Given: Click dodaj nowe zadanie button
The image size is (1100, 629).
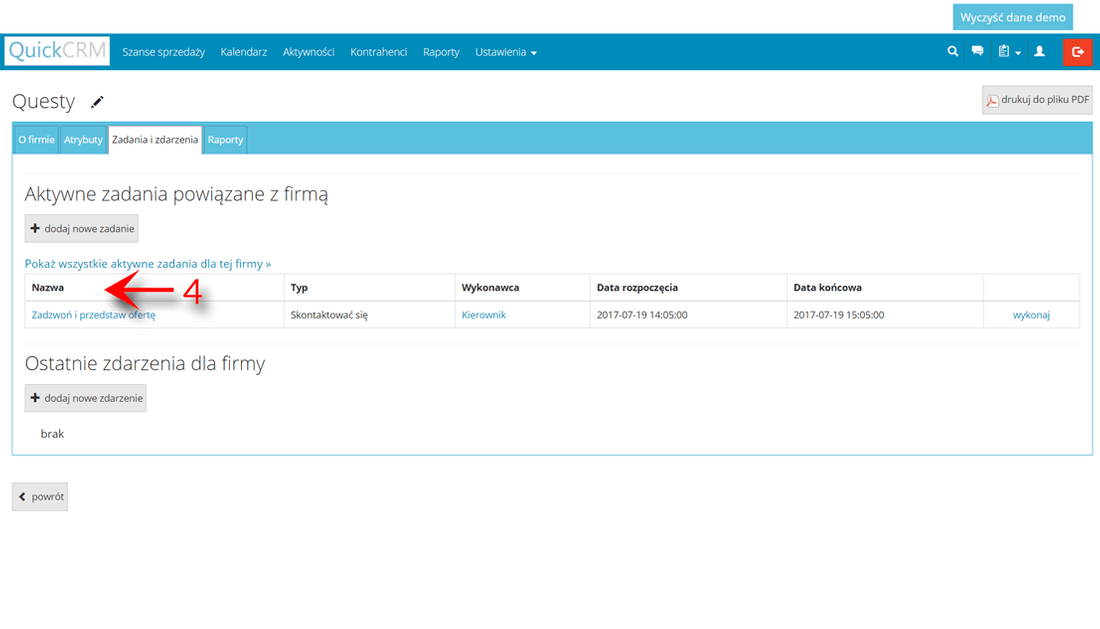Looking at the screenshot, I should pyautogui.click(x=81, y=229).
